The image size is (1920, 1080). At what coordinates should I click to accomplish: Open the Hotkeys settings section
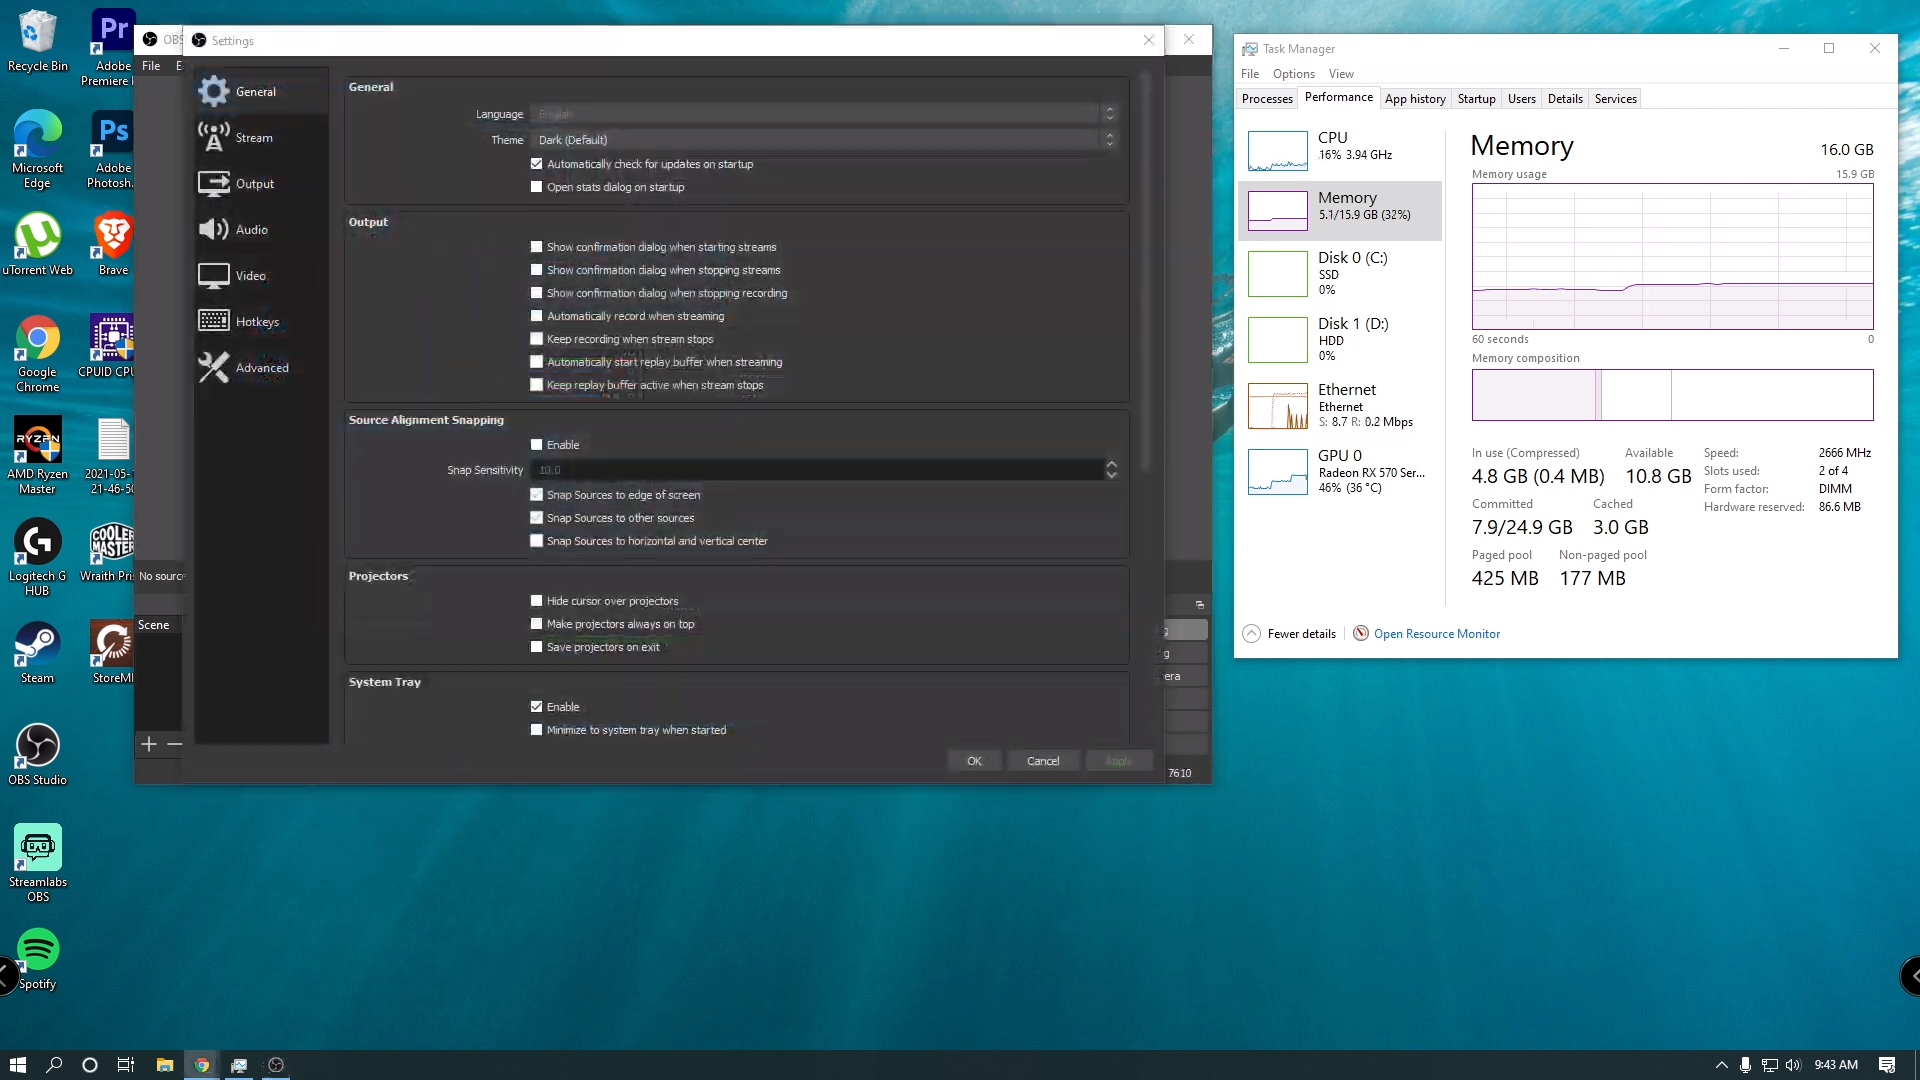tap(262, 322)
